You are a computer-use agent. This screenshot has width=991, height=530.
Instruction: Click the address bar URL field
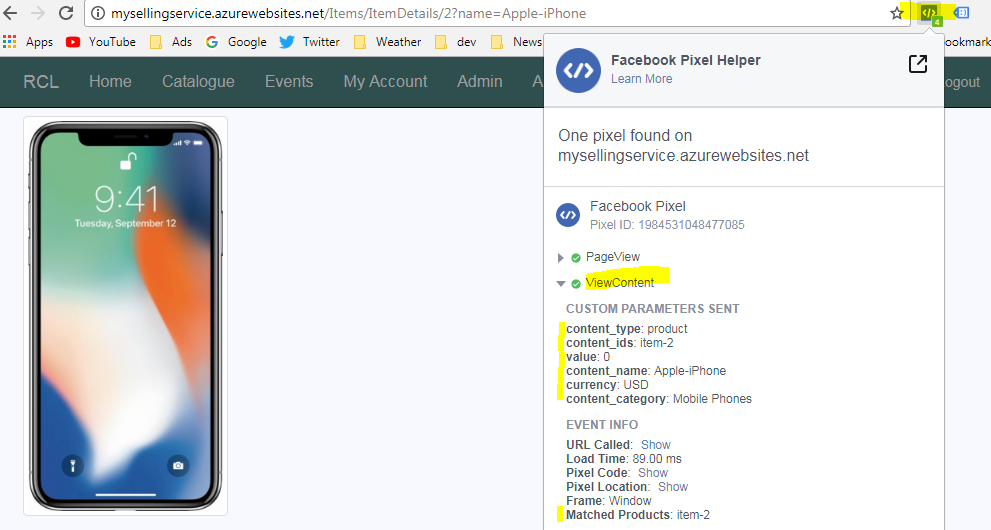point(496,13)
